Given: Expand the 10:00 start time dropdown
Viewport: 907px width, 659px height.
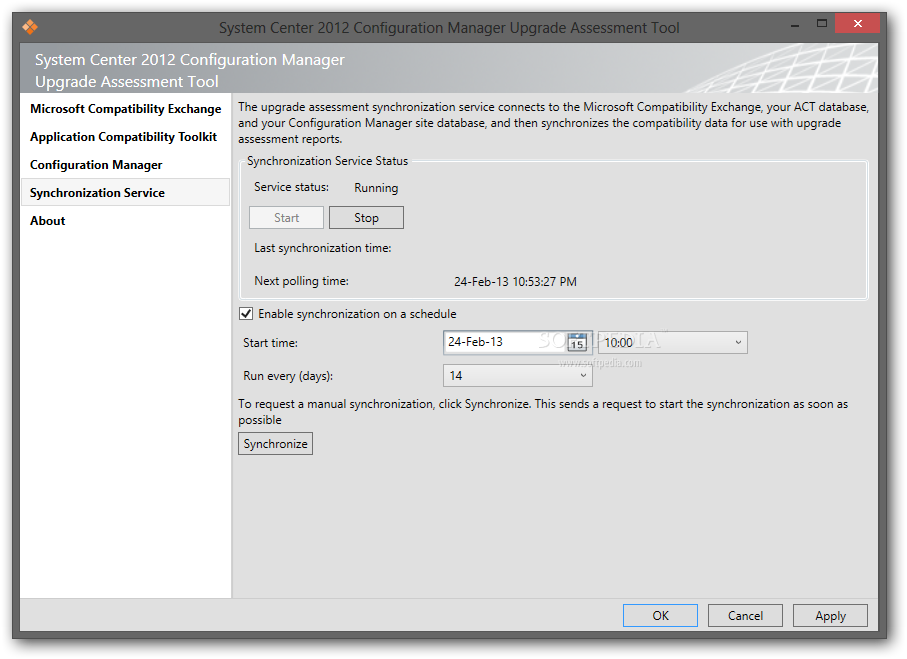Looking at the screenshot, I should [x=673, y=343].
